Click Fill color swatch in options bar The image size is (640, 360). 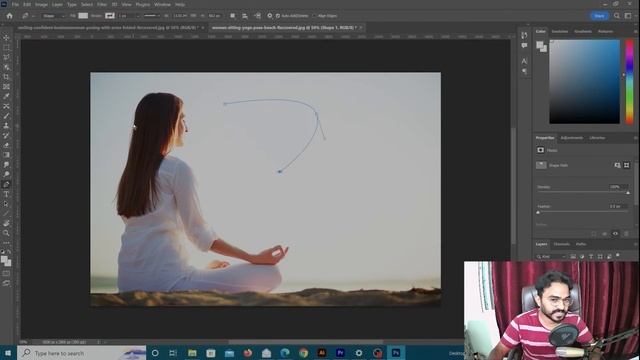tap(83, 16)
